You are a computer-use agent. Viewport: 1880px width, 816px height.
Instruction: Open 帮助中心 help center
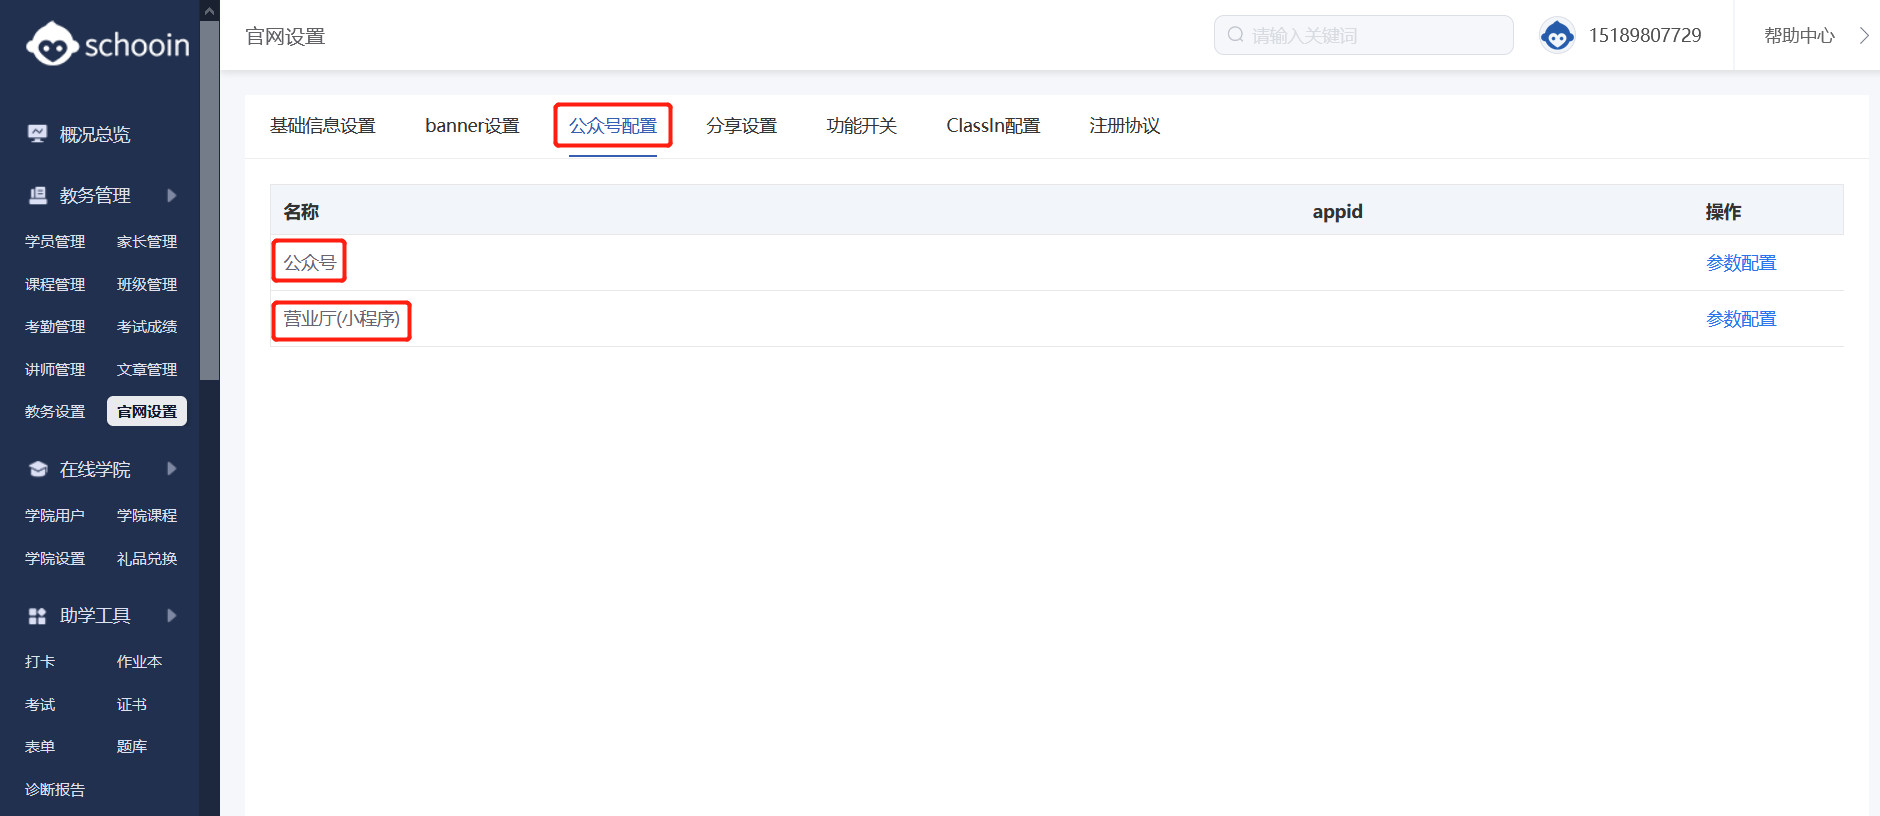tap(1799, 36)
